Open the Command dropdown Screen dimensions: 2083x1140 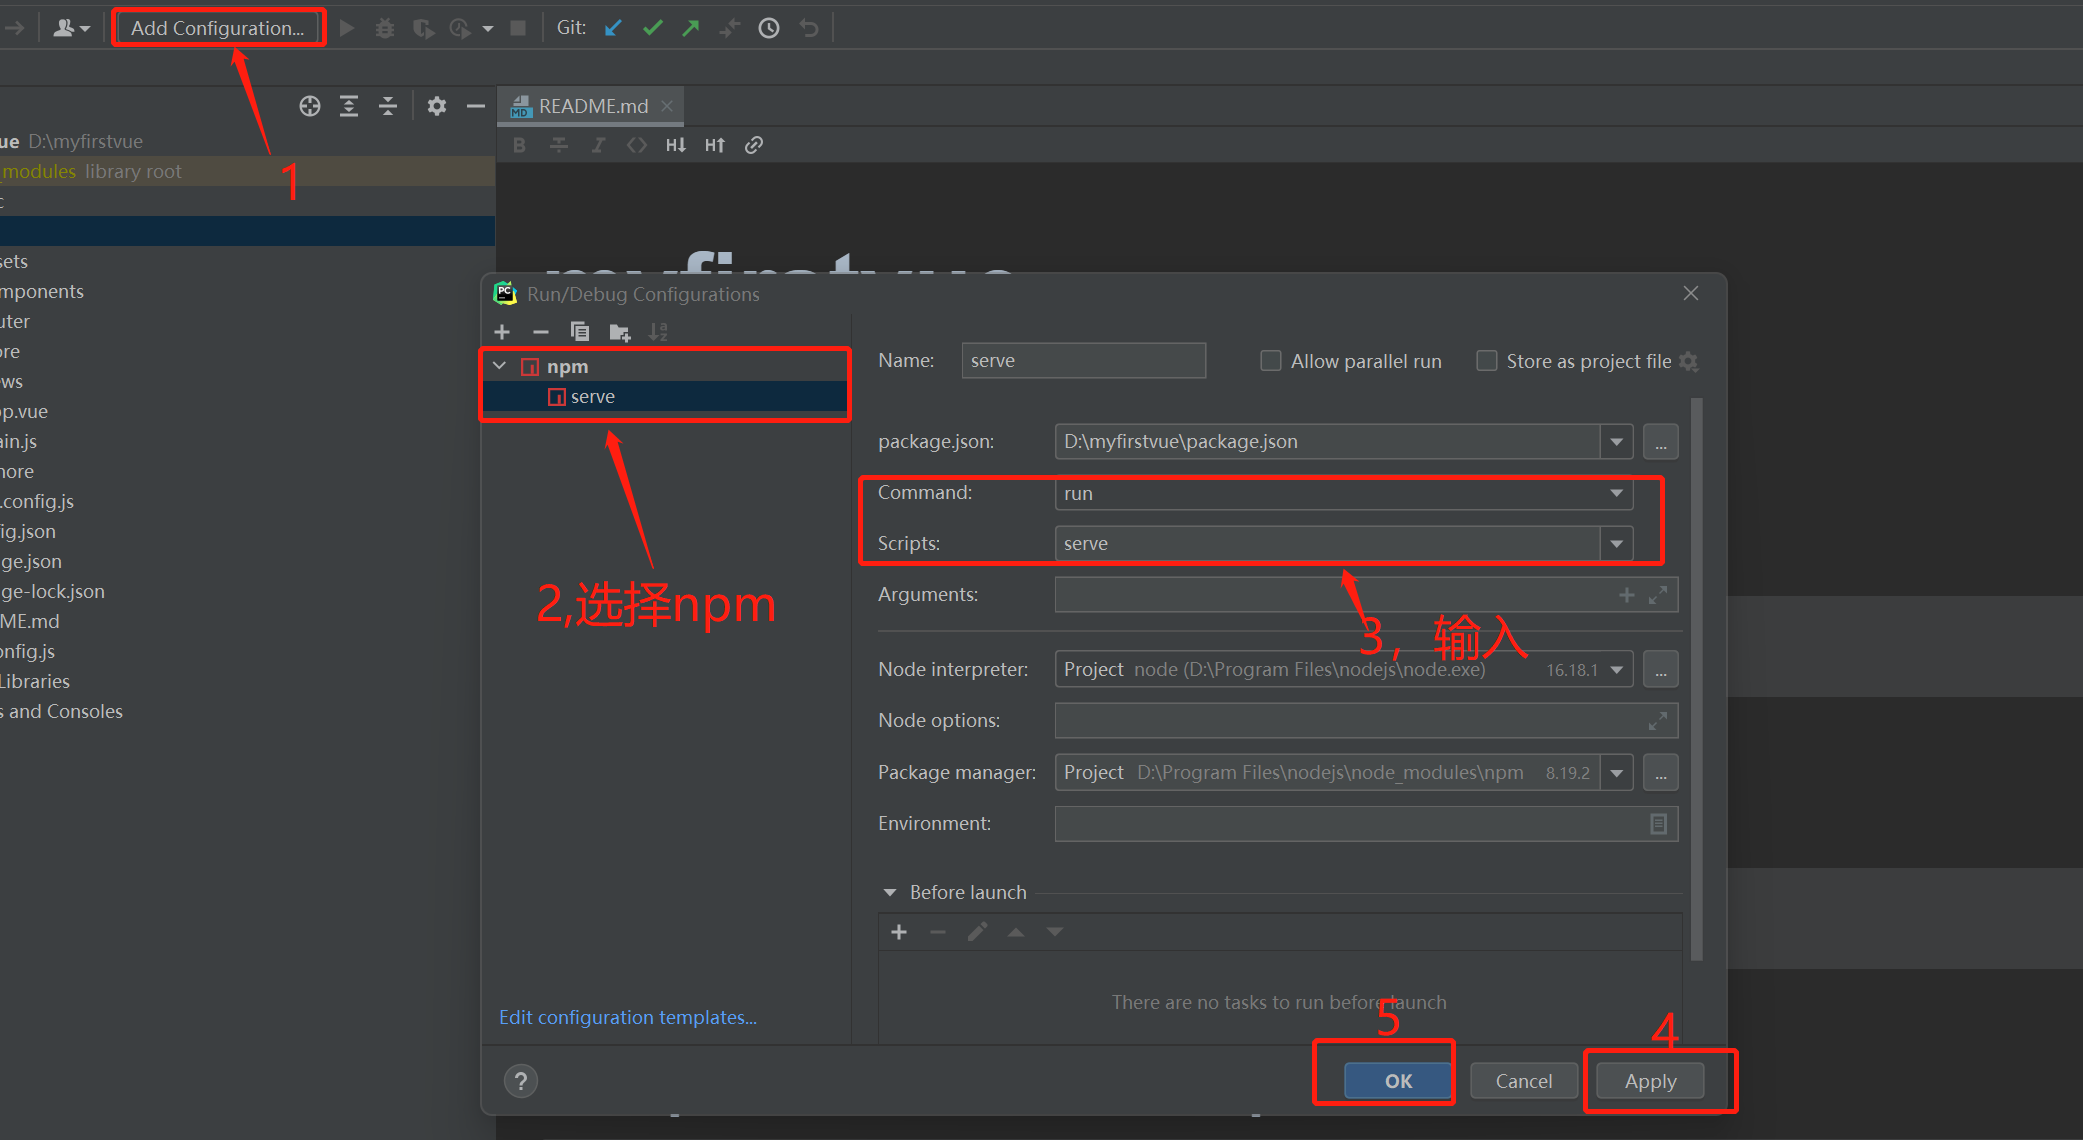point(1344,493)
